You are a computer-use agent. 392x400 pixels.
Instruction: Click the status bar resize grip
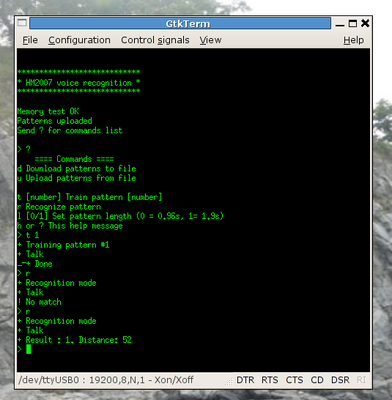coord(229,382)
